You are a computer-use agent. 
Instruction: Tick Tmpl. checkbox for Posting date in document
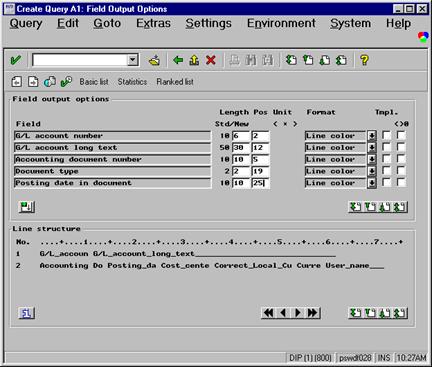point(387,182)
